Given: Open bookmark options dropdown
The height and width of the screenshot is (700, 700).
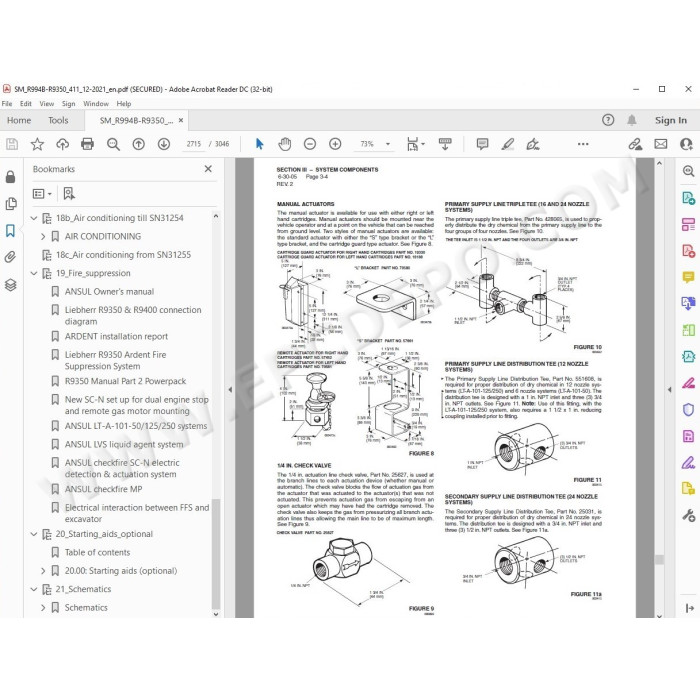Looking at the screenshot, I should (x=42, y=194).
